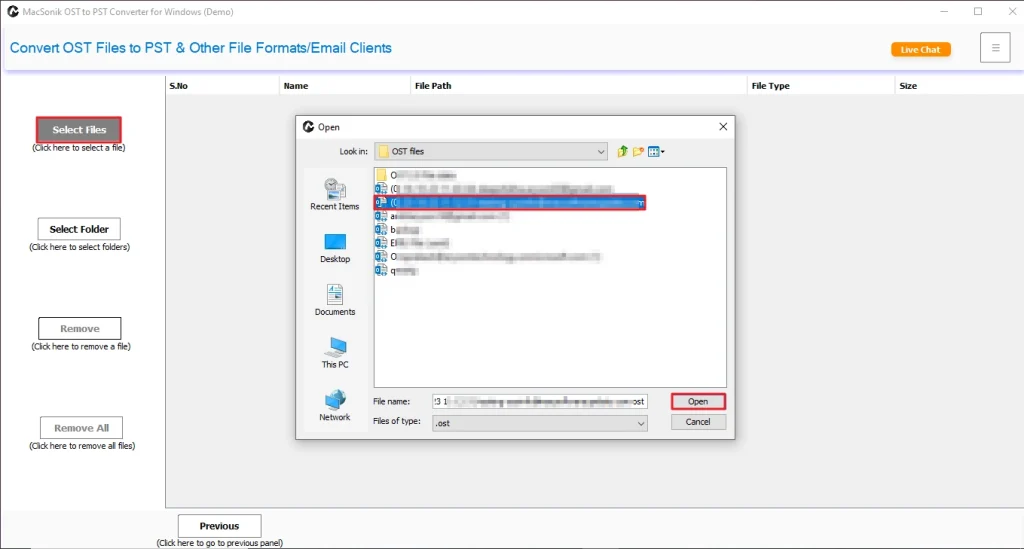
Task: Select This PC location icon
Action: [x=334, y=352]
